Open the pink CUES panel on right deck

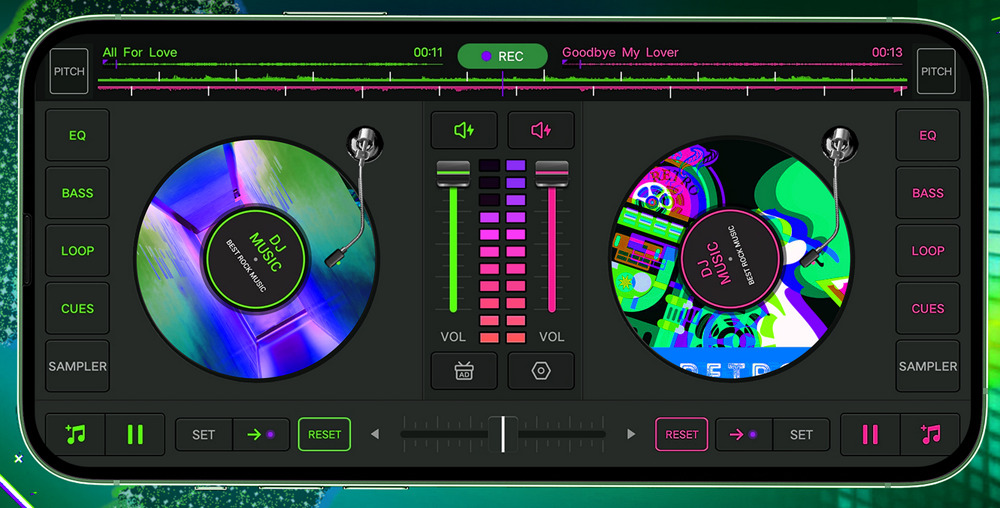(x=927, y=308)
